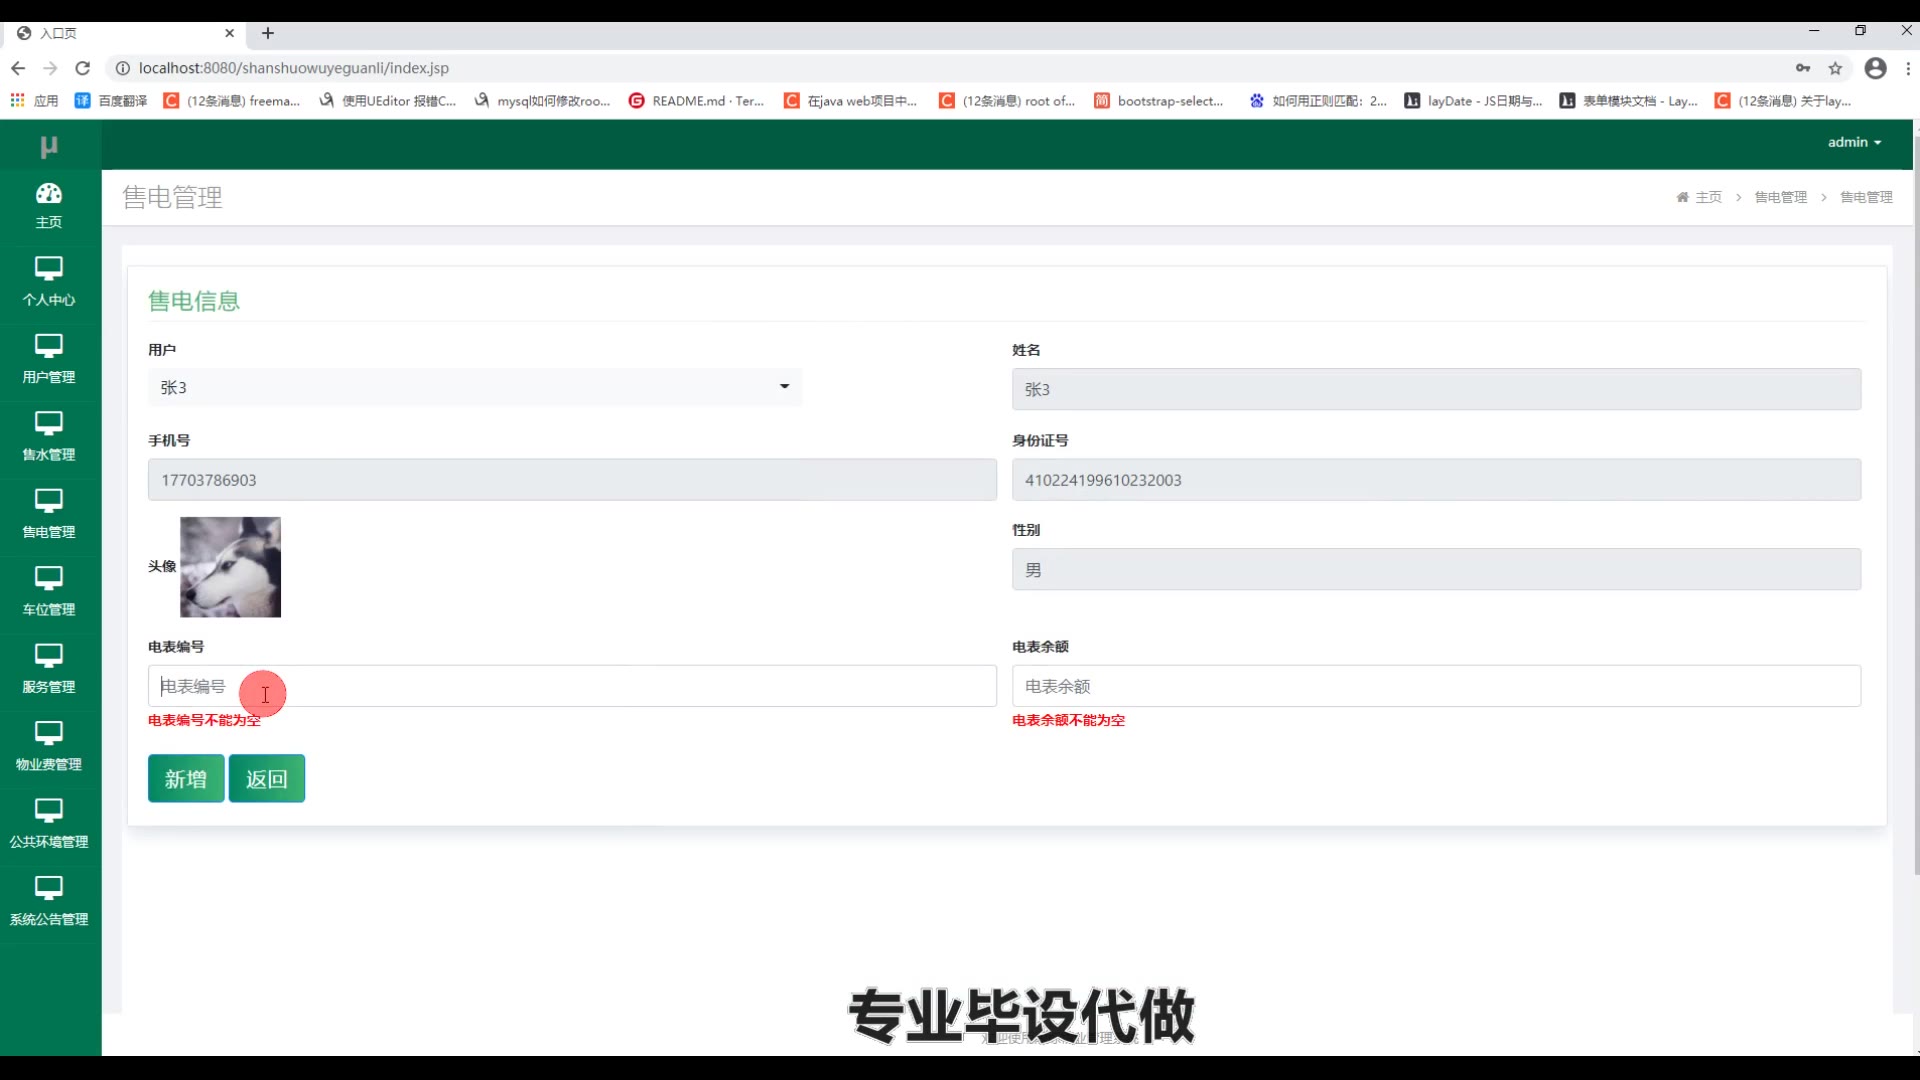This screenshot has height=1080, width=1920.
Task: Expand the 用户 dropdown showing 张3
Action: point(475,387)
